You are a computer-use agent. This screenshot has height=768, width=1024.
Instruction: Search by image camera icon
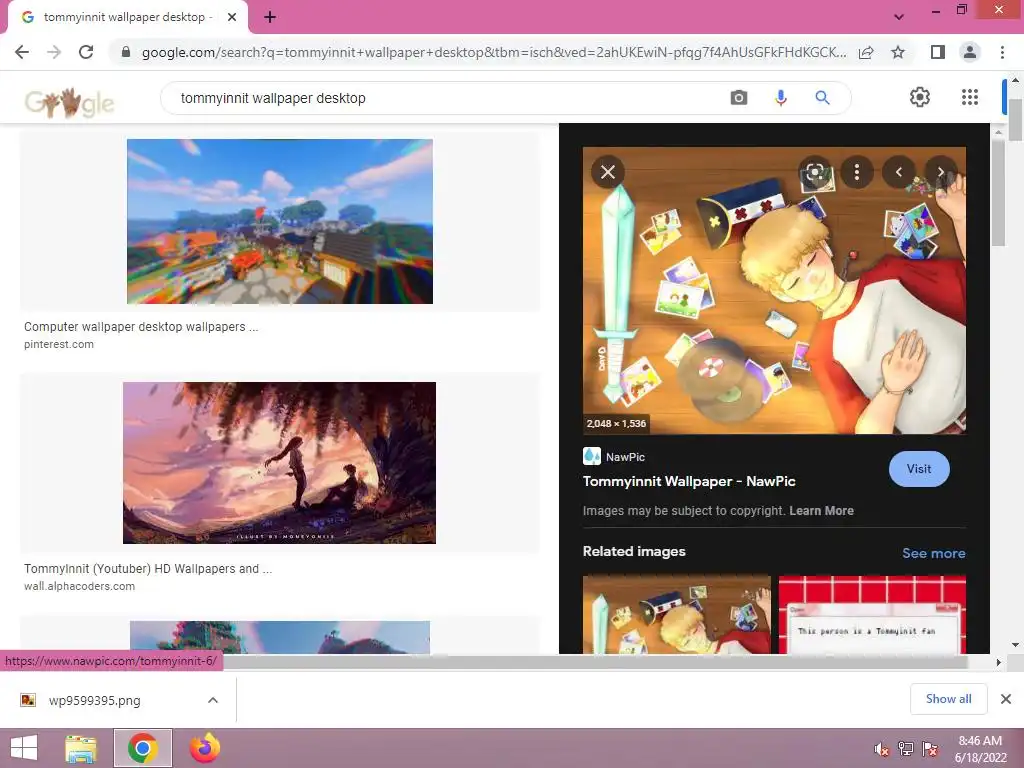(739, 98)
